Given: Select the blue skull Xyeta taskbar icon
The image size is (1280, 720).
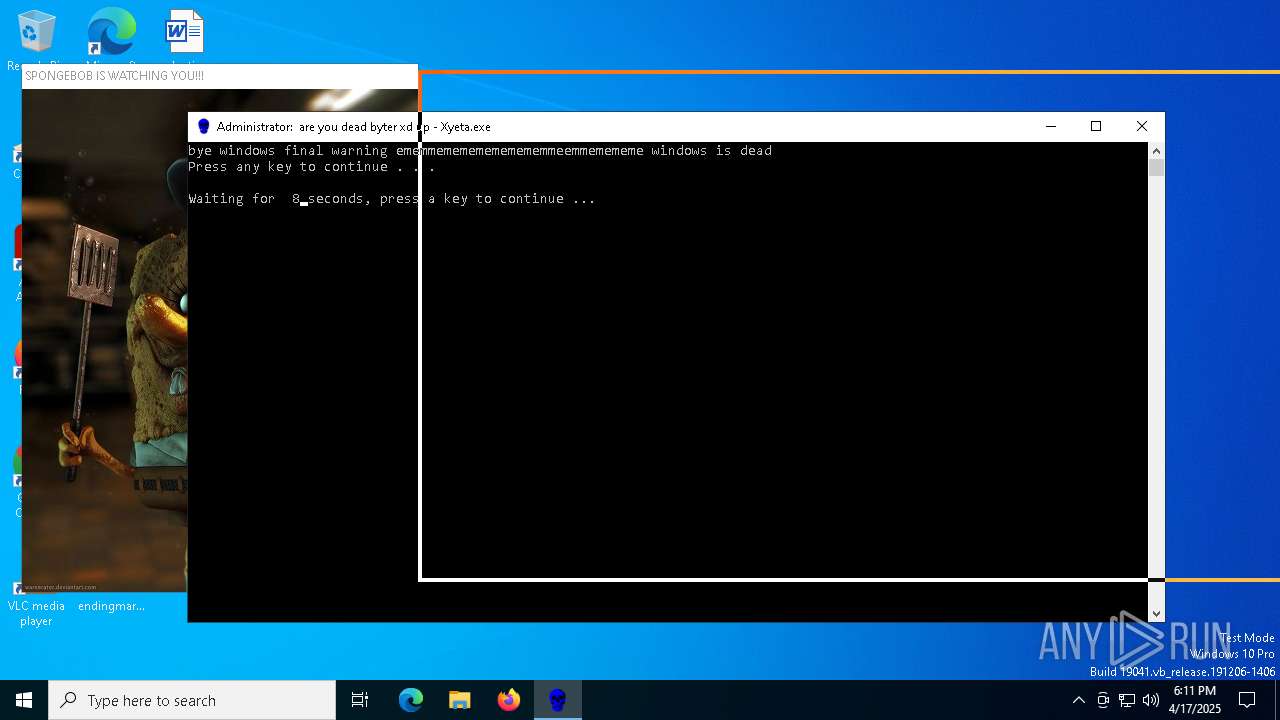Looking at the screenshot, I should coord(558,700).
